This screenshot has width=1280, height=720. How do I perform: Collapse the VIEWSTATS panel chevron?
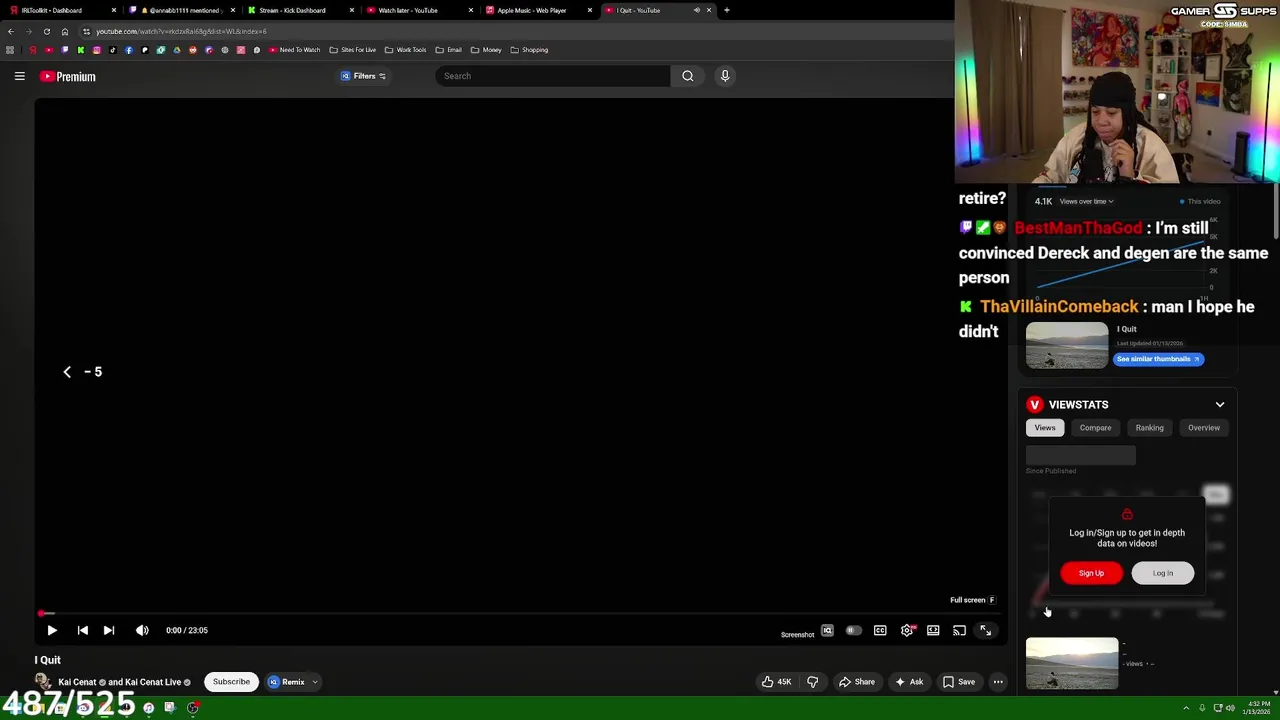pos(1220,405)
